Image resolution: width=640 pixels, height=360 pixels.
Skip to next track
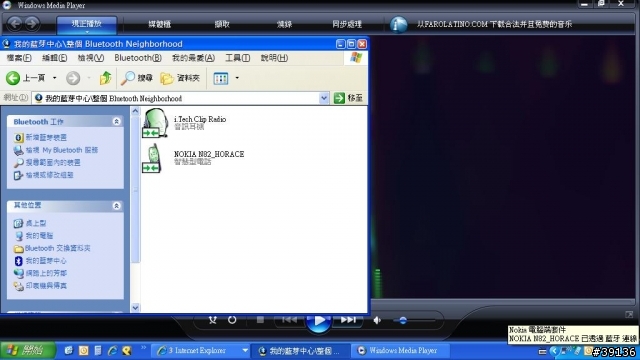[348, 320]
